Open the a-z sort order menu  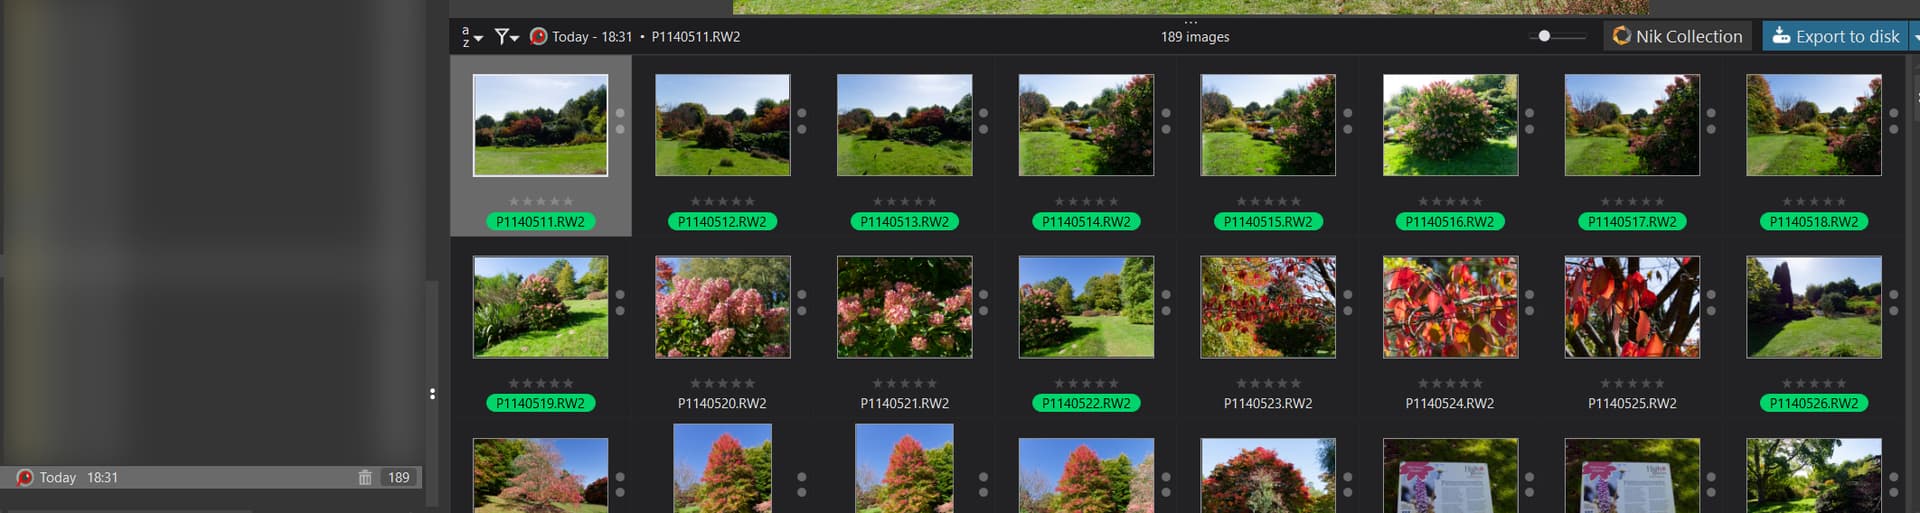471,37
